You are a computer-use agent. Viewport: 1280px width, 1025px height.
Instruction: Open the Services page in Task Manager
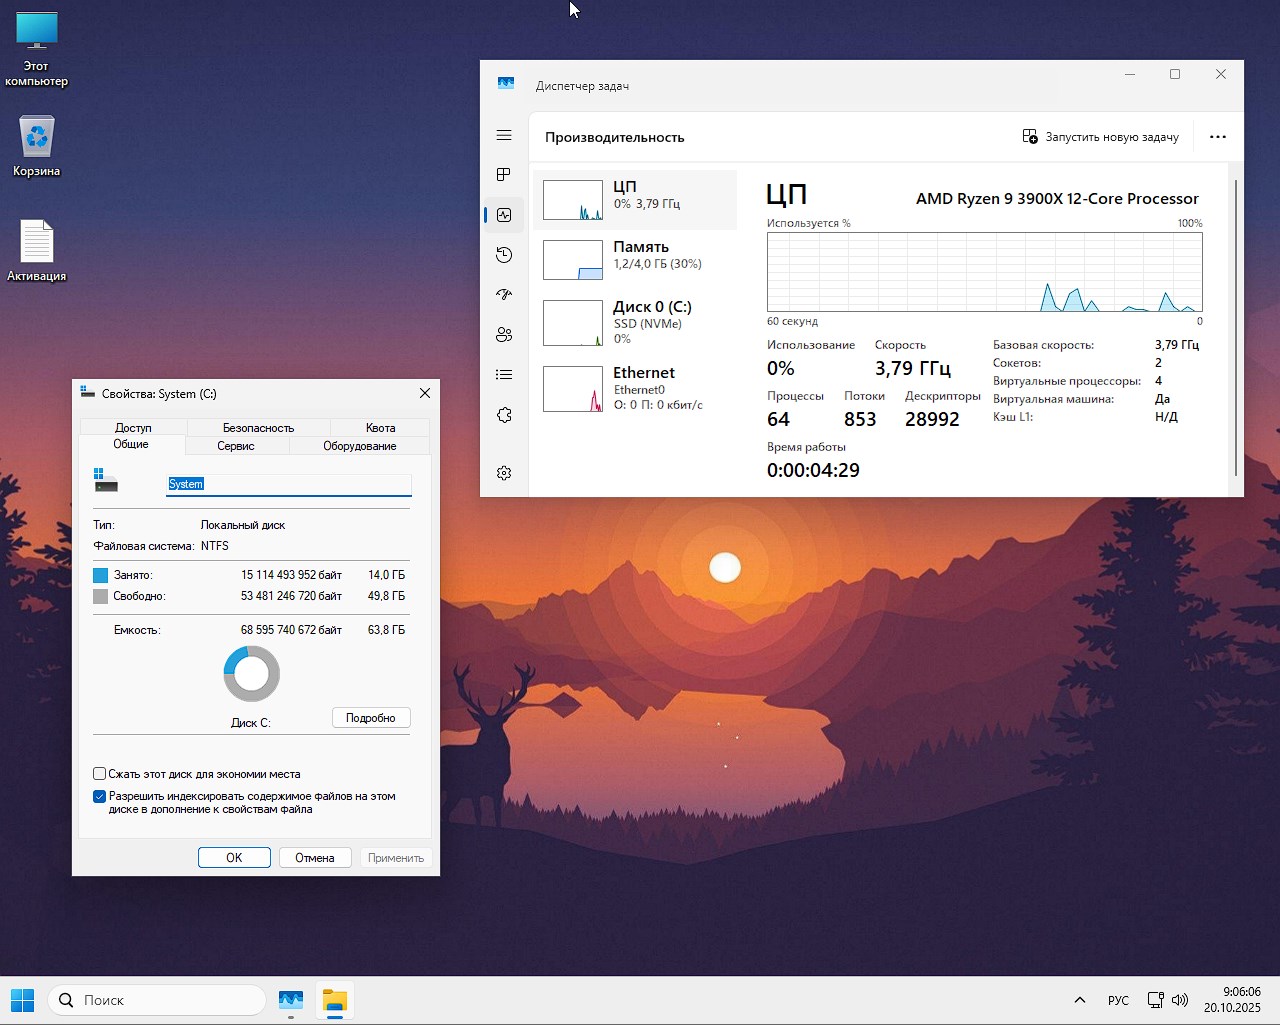pos(504,415)
